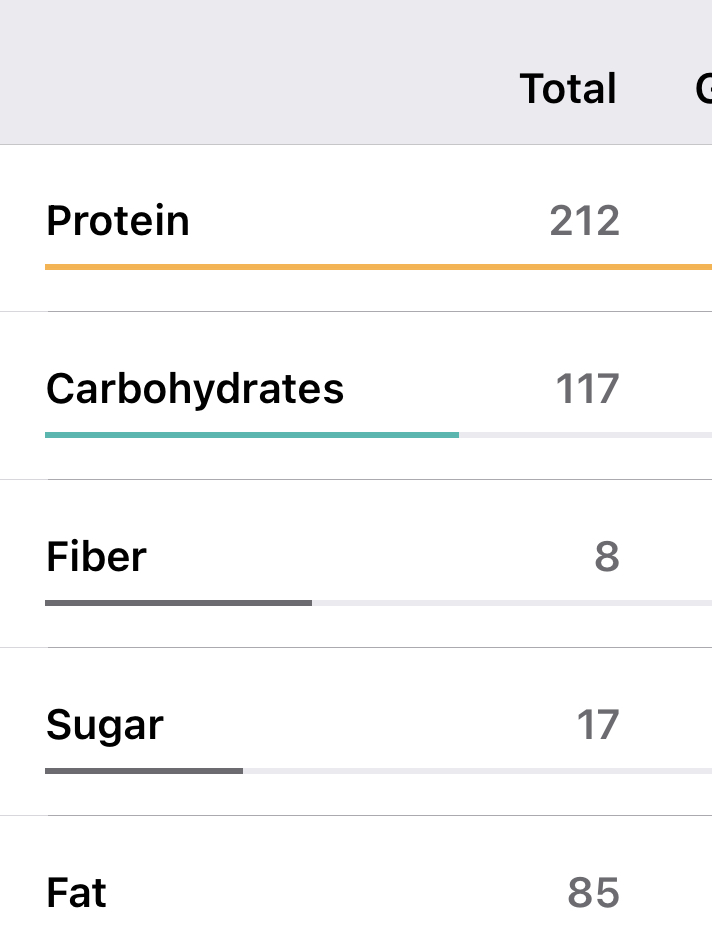Image resolution: width=712 pixels, height=935 pixels.
Task: Select the Sugar row label
Action: [x=105, y=725]
